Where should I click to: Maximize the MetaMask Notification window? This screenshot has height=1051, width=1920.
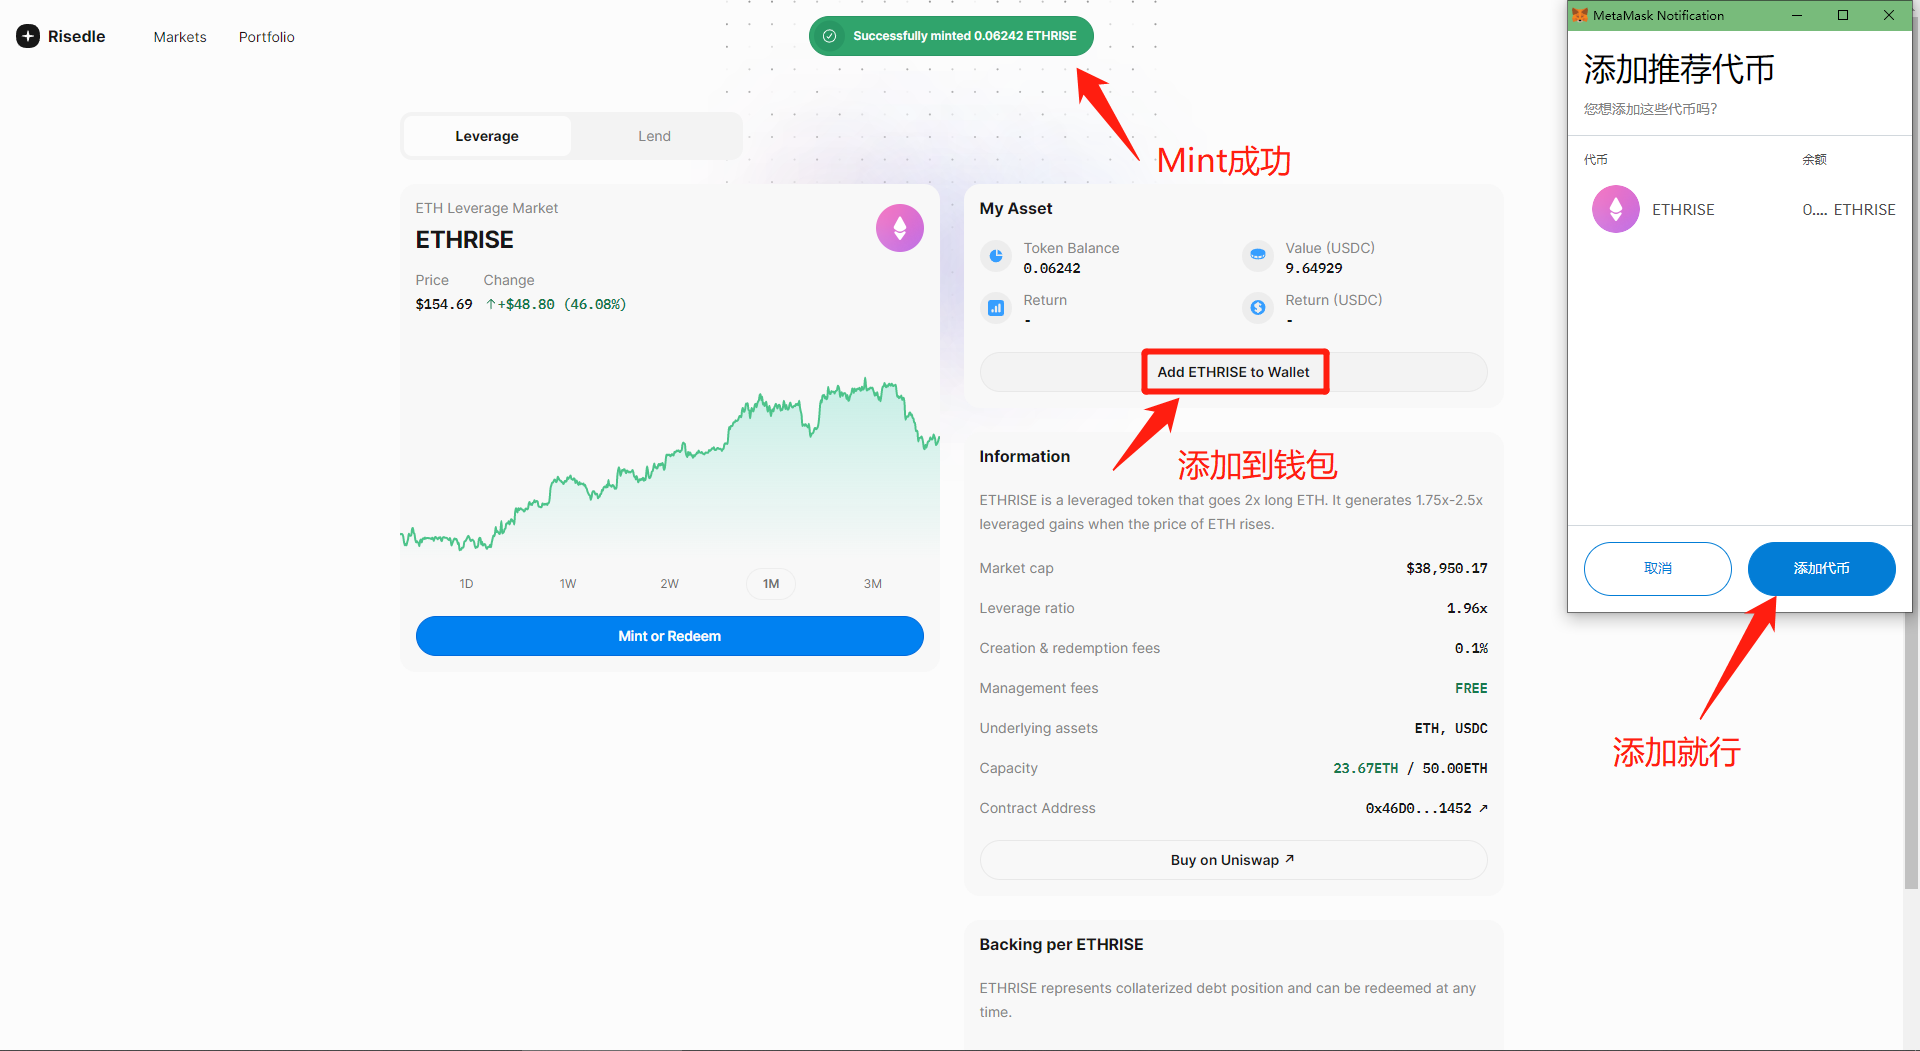tap(1843, 15)
